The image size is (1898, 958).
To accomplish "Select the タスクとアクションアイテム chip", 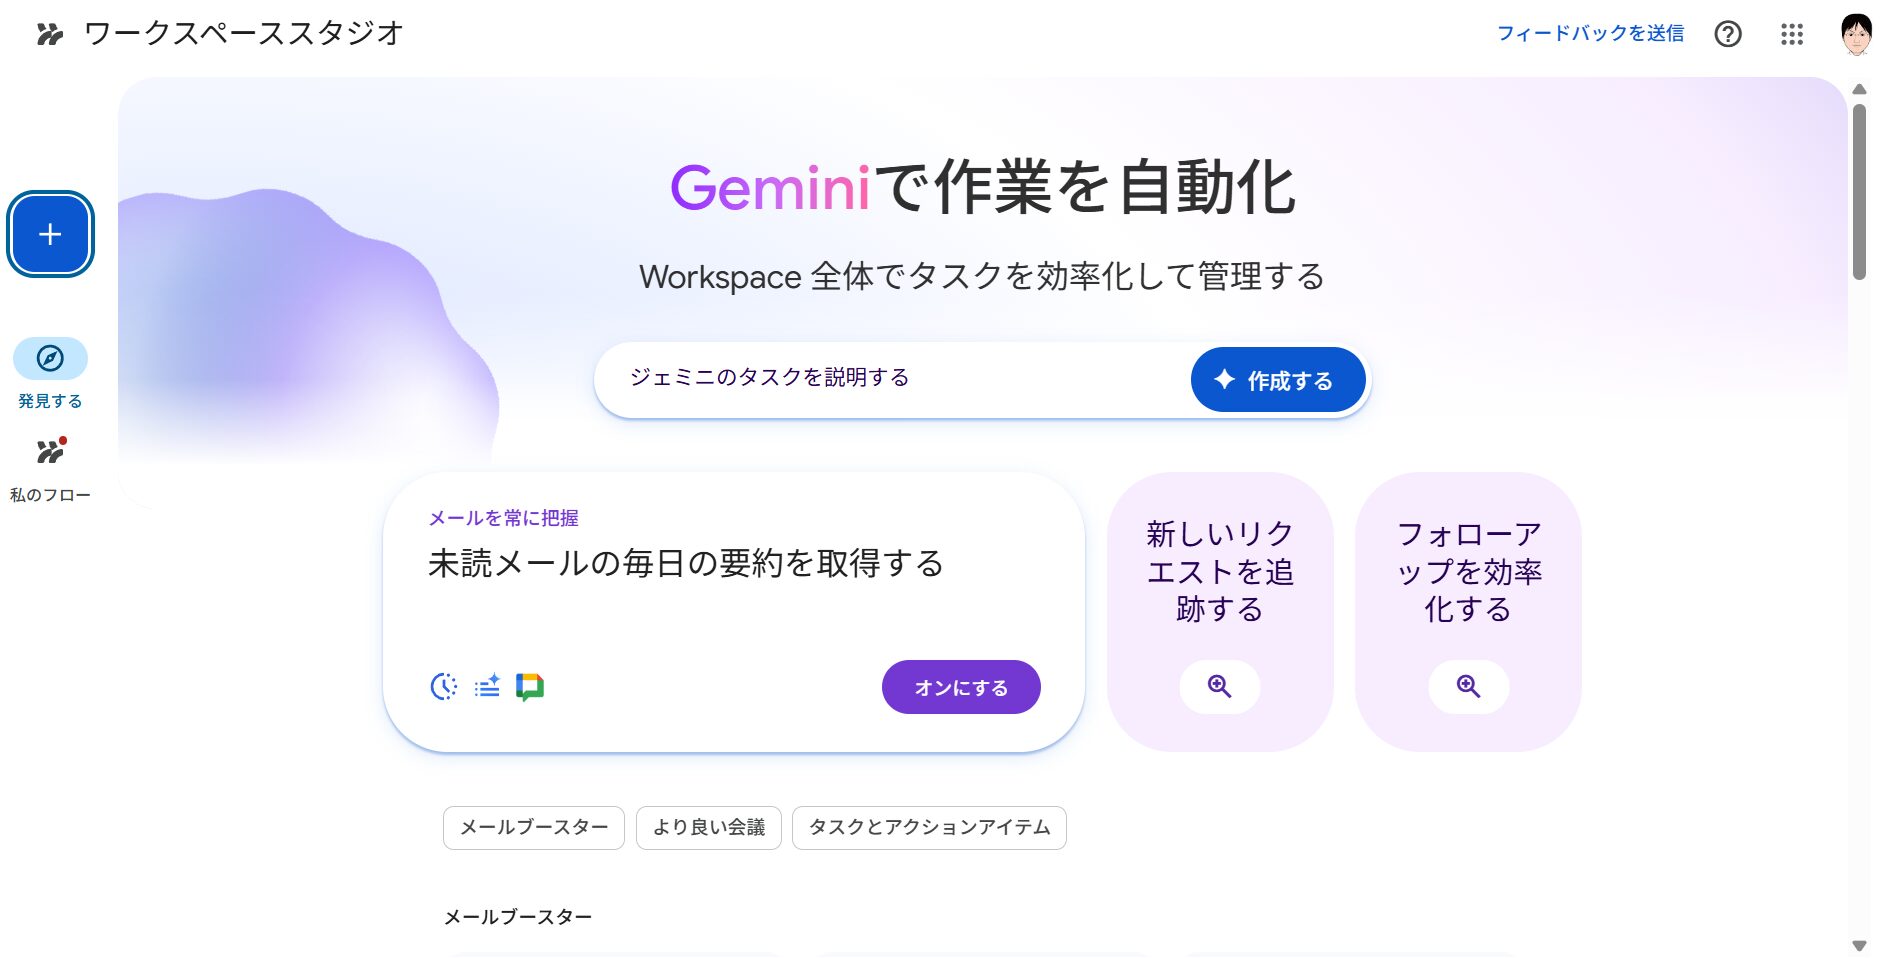I will 929,828.
